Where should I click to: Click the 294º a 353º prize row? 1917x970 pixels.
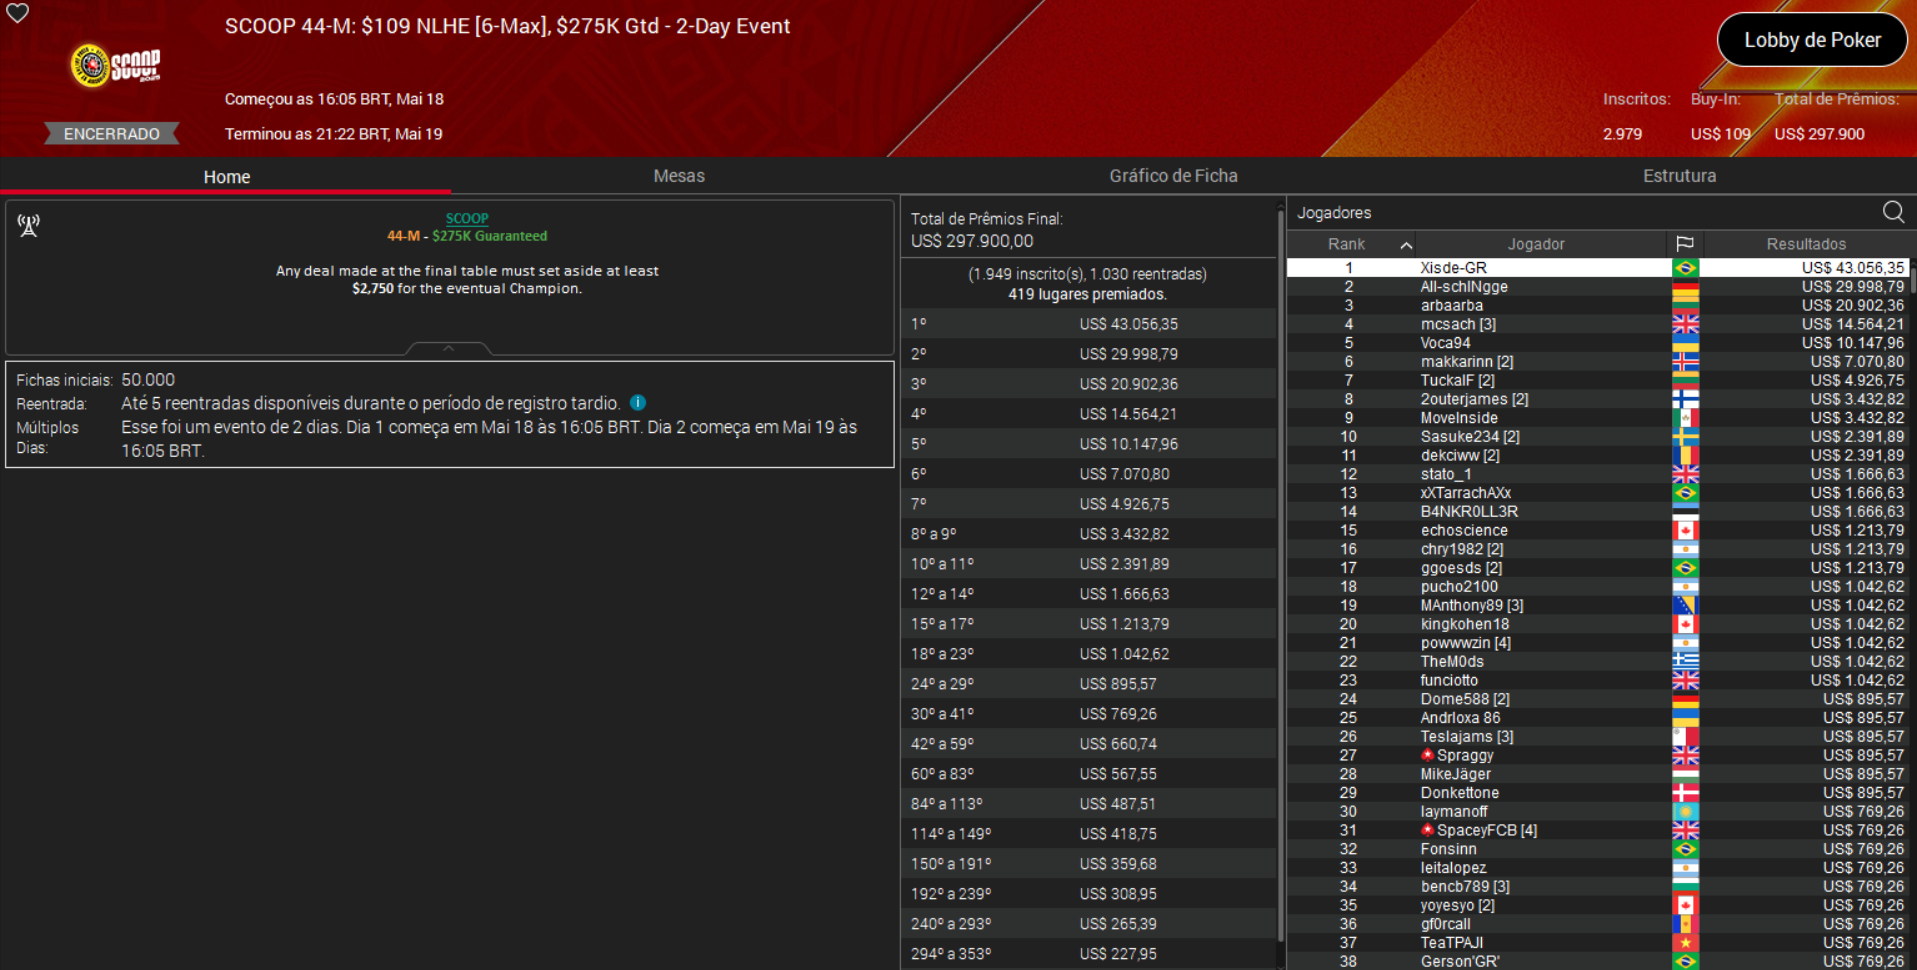pyautogui.click(x=1088, y=954)
